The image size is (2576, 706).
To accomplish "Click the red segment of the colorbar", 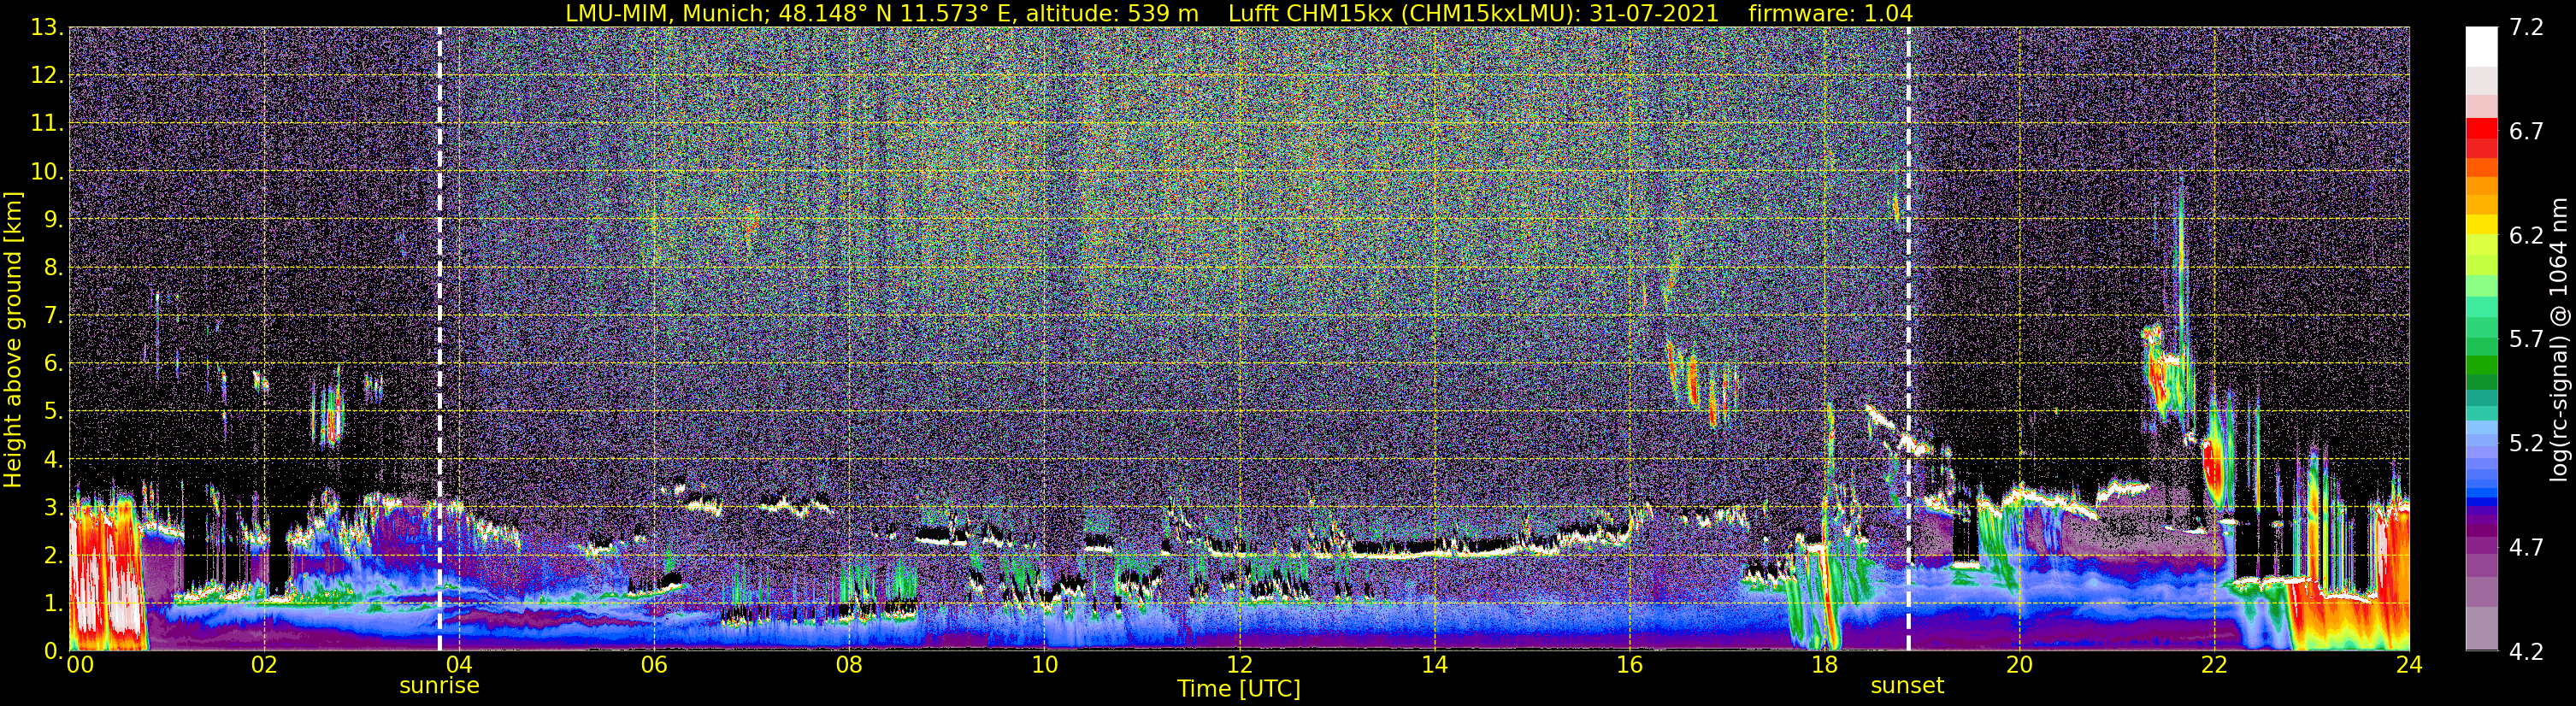I will coord(2481,130).
